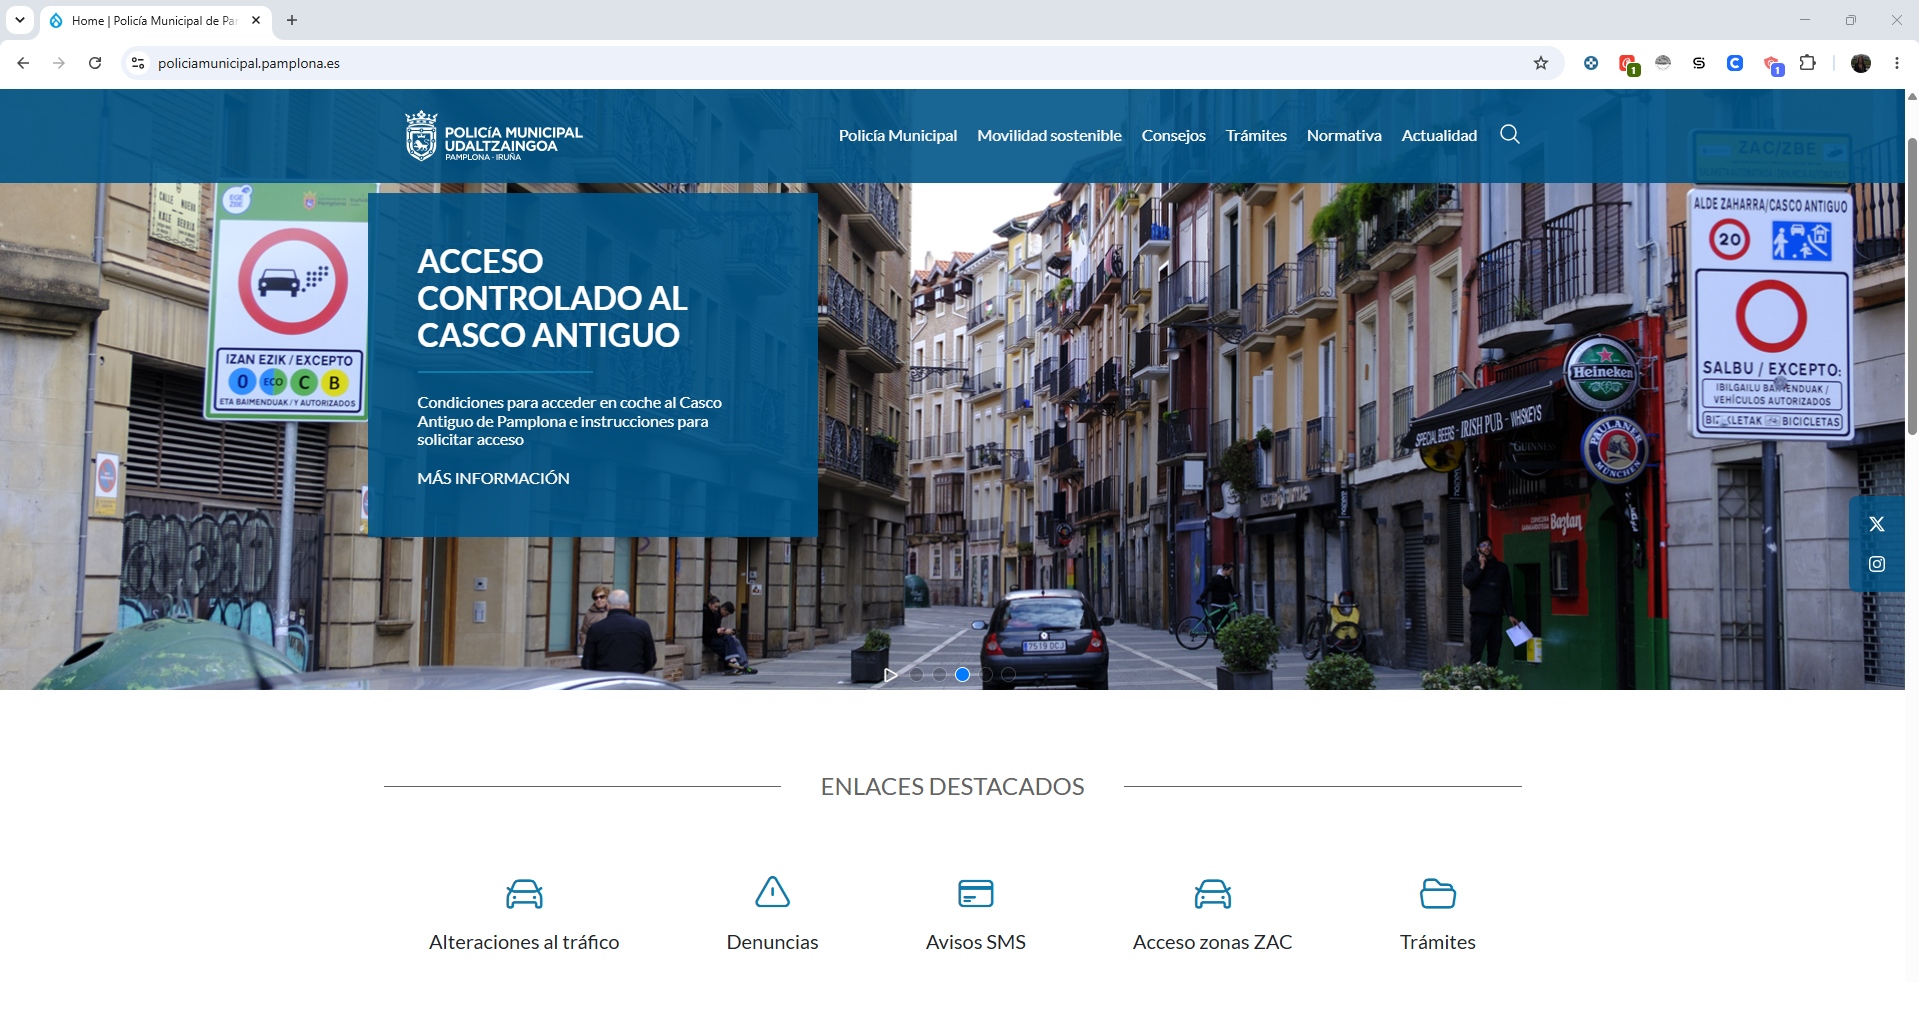Switch to the Home | Policía Municipal tab
Screen dimensions: 1919x1016
click(x=155, y=20)
